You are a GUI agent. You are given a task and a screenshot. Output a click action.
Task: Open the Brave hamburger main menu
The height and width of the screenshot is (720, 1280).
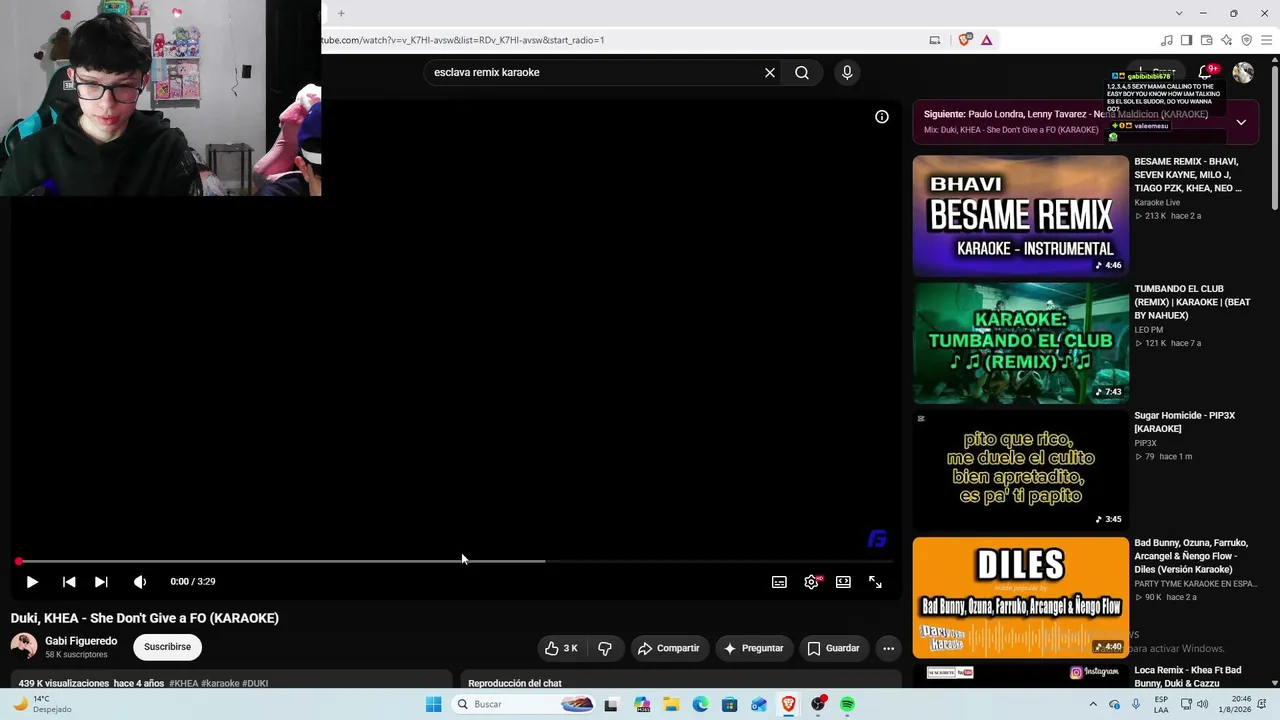click(1267, 40)
